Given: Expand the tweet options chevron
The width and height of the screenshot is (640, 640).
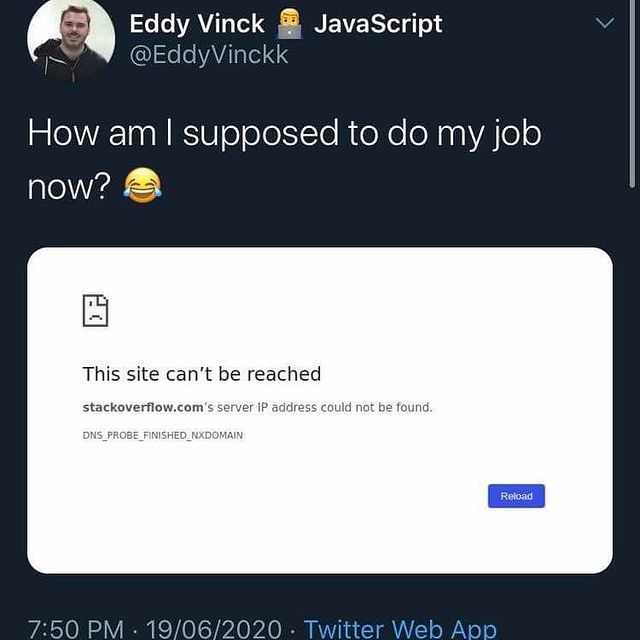Looking at the screenshot, I should pyautogui.click(x=604, y=23).
